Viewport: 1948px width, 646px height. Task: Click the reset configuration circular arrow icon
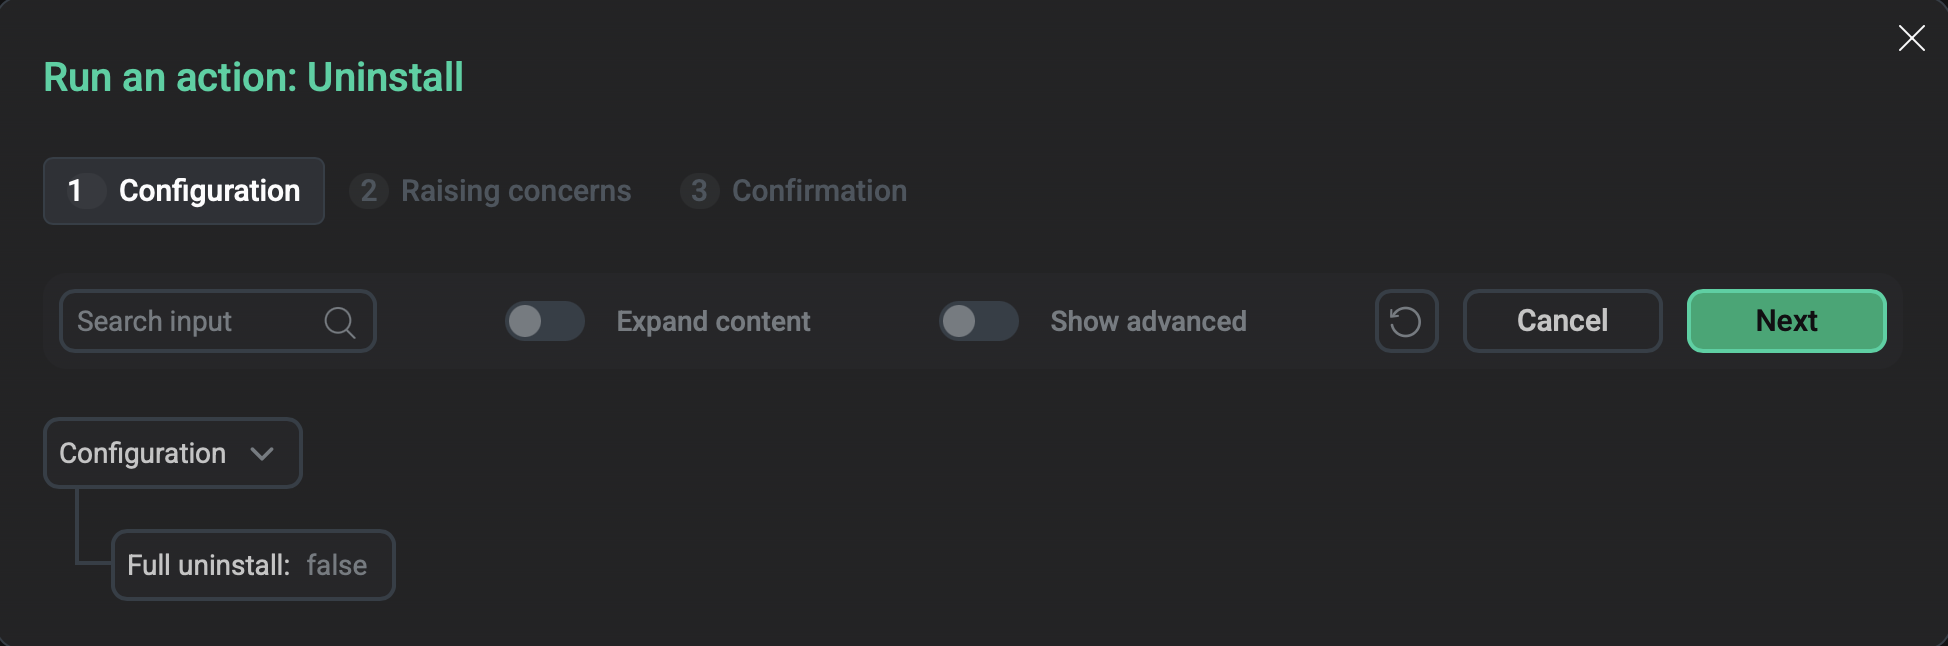tap(1406, 321)
